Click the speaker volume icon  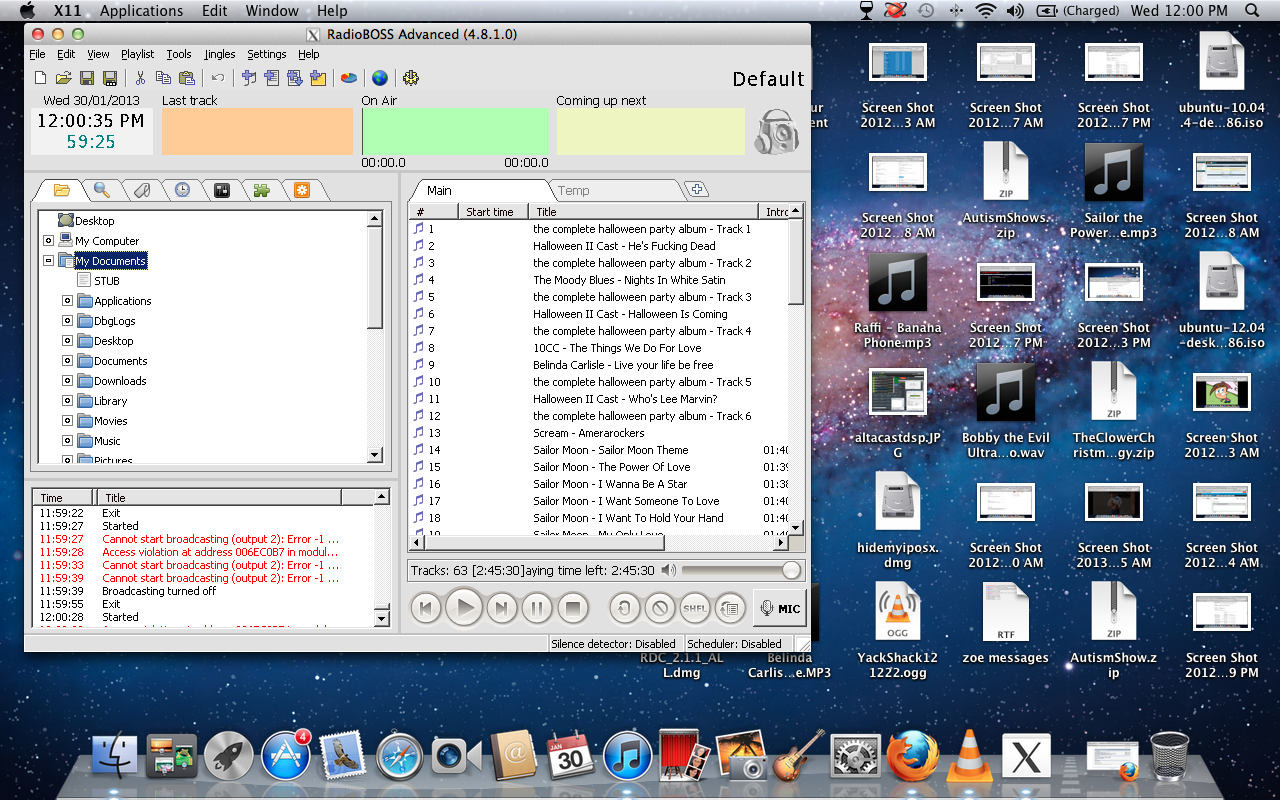pyautogui.click(x=668, y=570)
